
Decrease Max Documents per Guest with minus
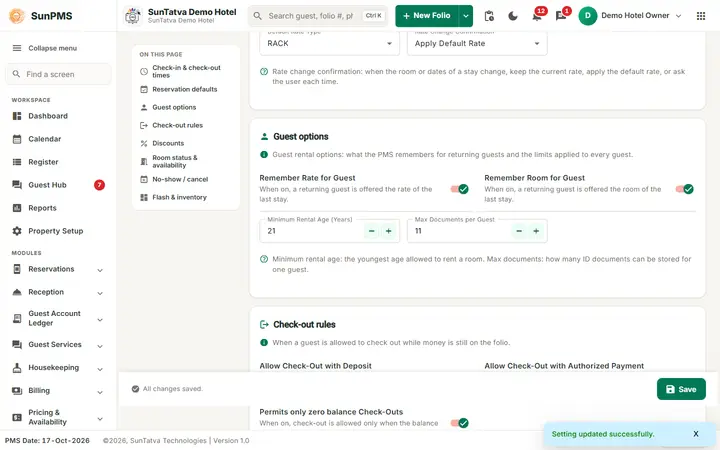pos(519,231)
